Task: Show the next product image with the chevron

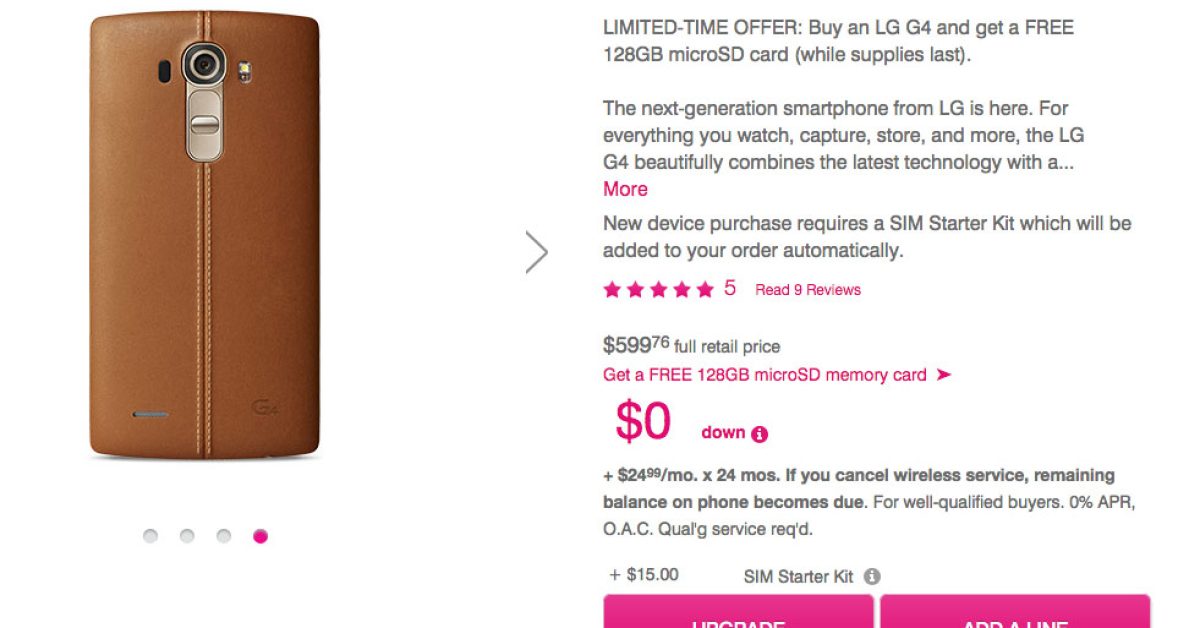Action: tap(537, 252)
